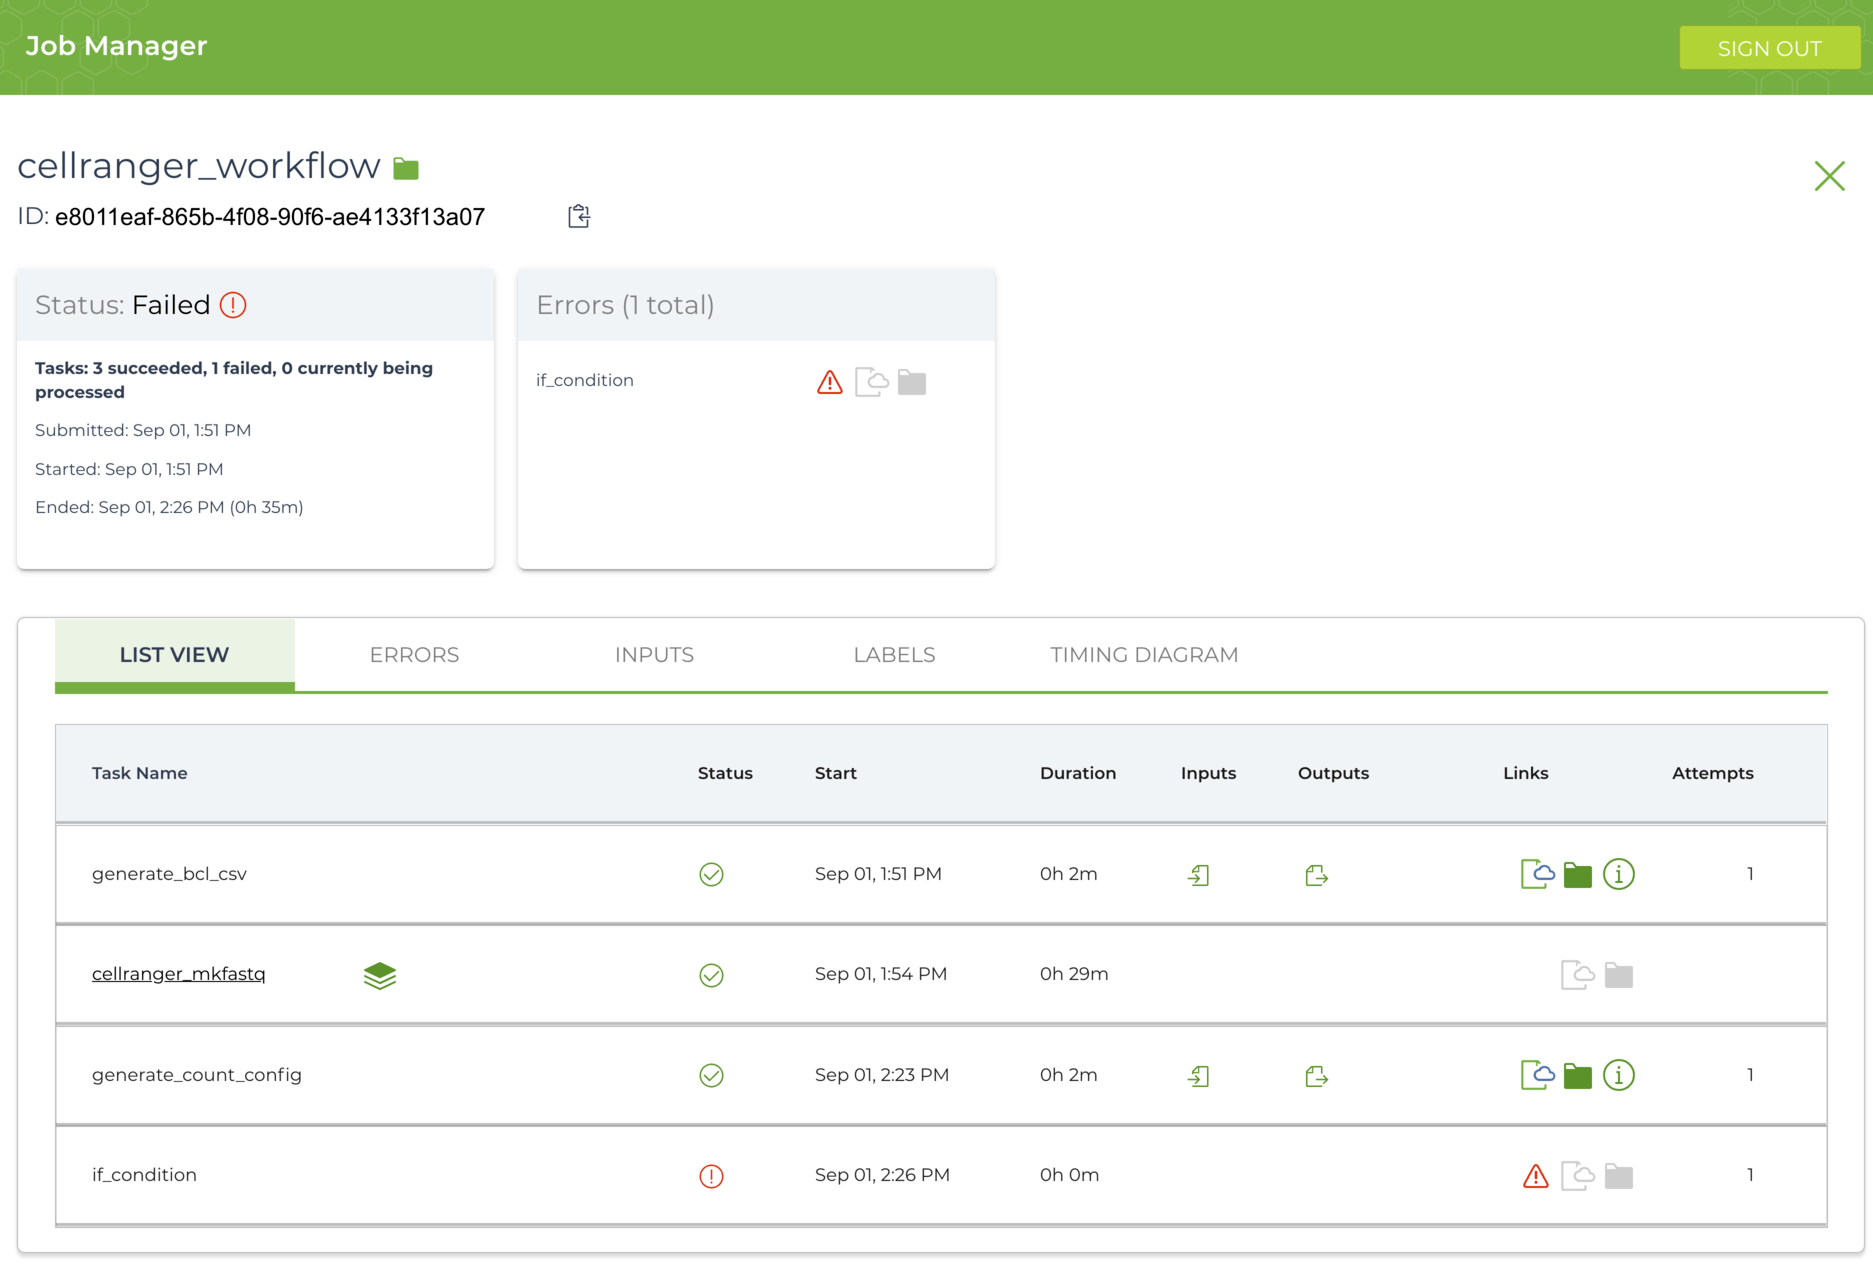The width and height of the screenshot is (1873, 1267).
Task: Open the Inputs tab
Action: [x=654, y=655]
